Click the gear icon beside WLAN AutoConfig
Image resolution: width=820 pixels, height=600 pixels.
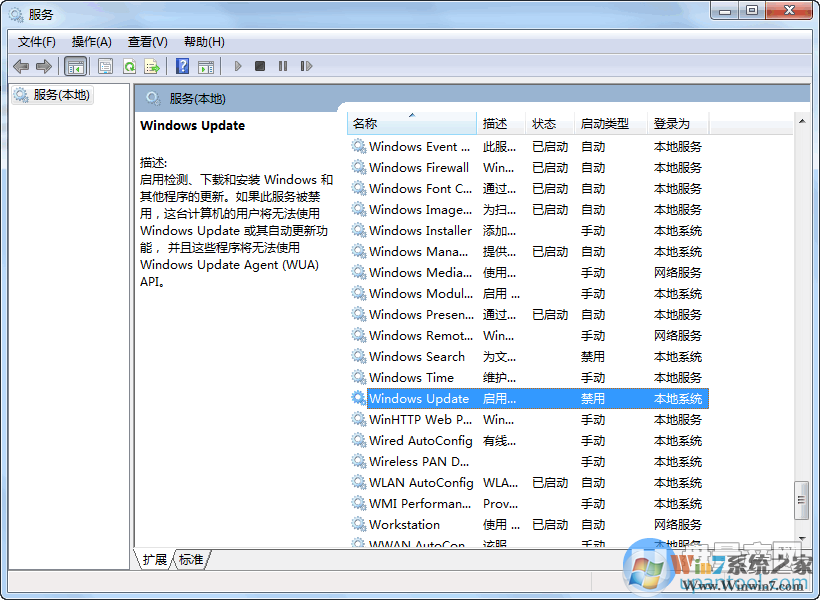click(358, 482)
